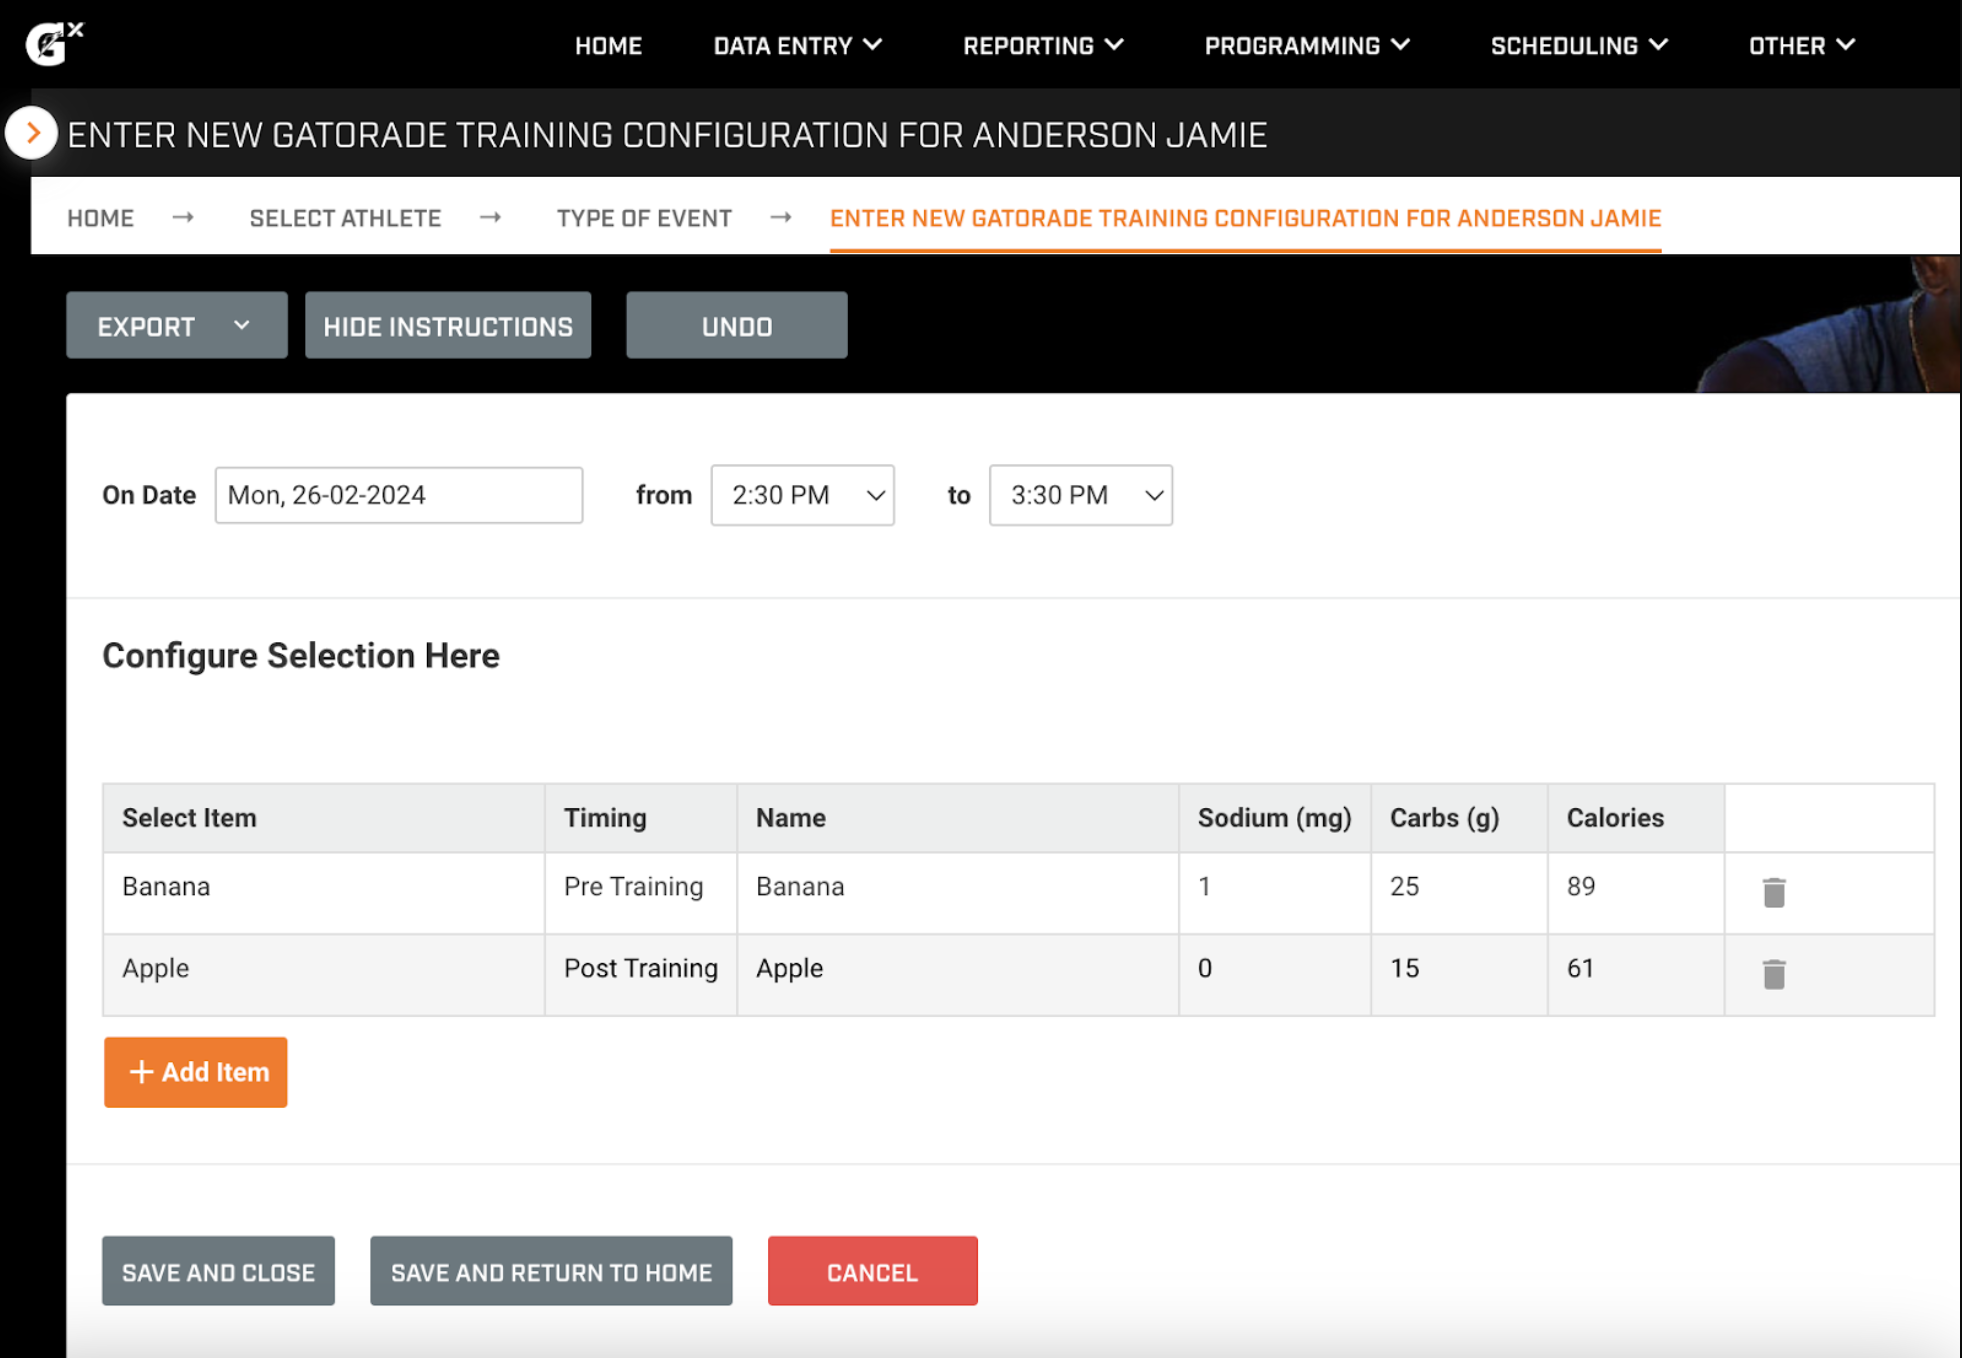This screenshot has width=1962, height=1358.
Task: Go to Select Athlete breadcrumb step
Action: pyautogui.click(x=345, y=217)
